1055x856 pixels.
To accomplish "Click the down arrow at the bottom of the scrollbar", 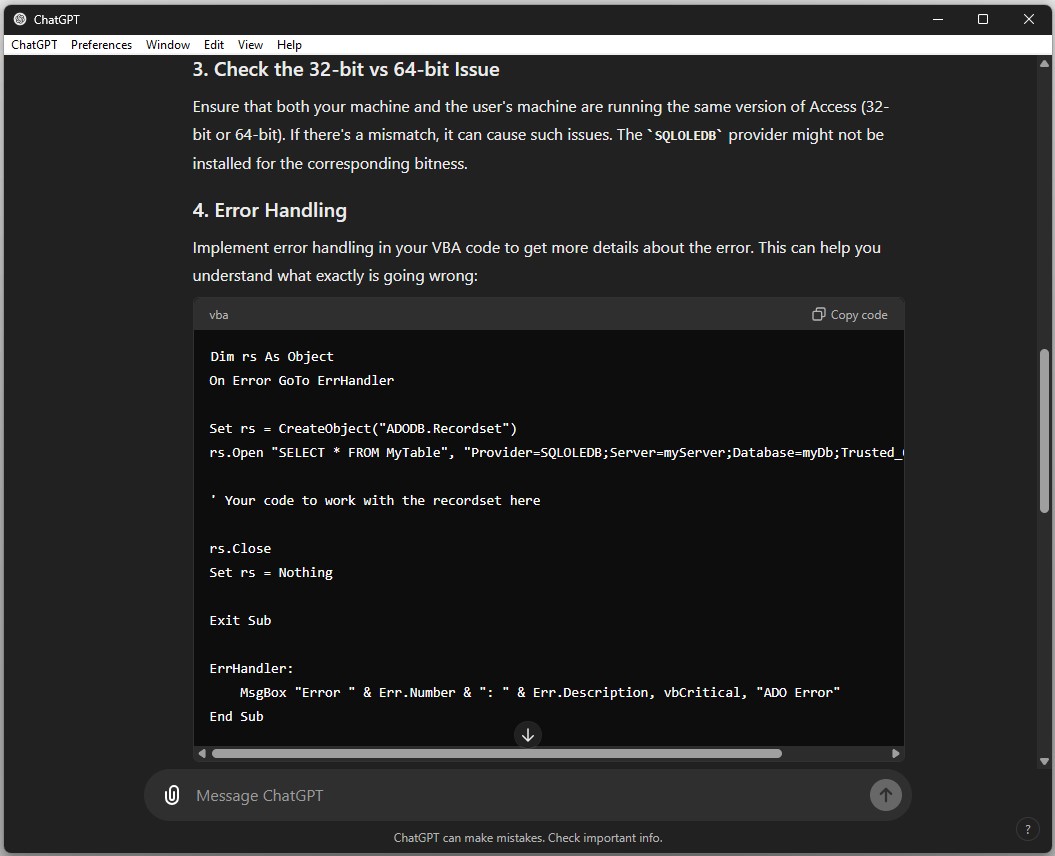I will point(1044,760).
